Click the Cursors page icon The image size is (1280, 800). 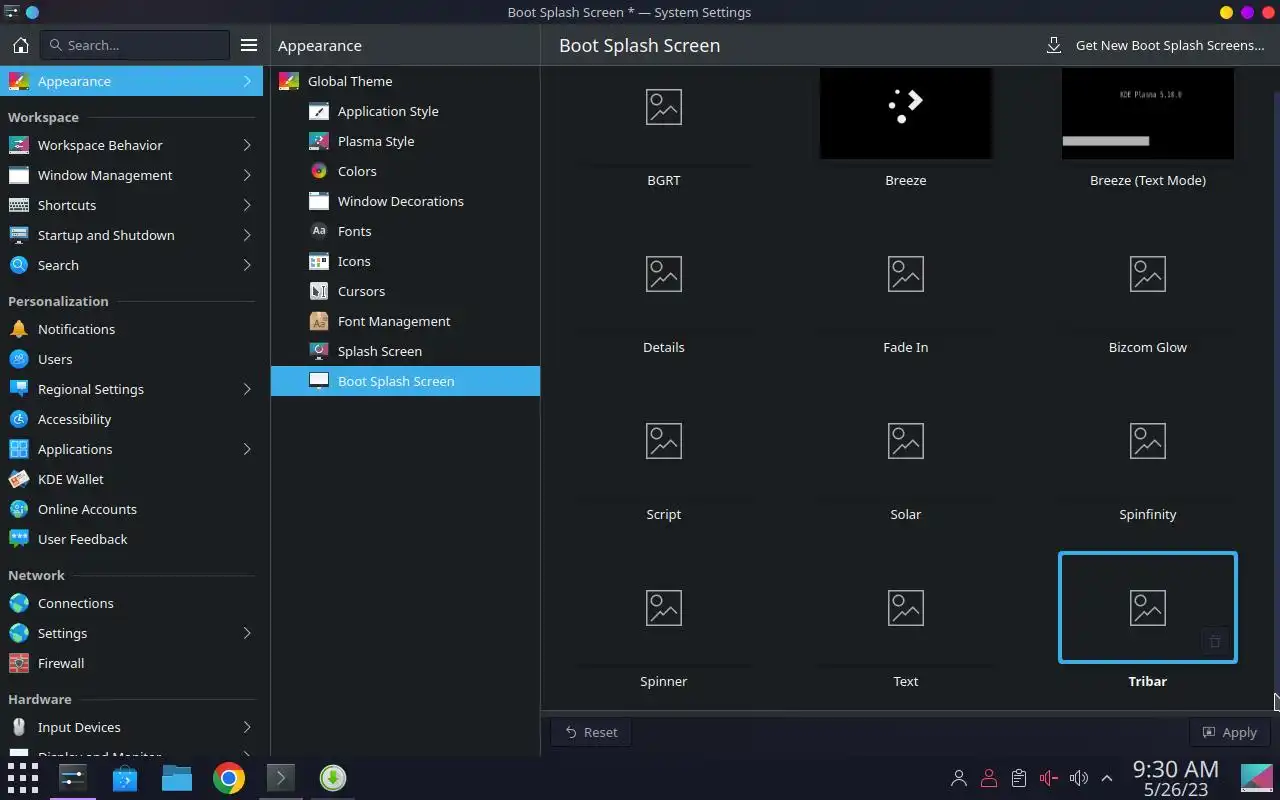(319, 291)
